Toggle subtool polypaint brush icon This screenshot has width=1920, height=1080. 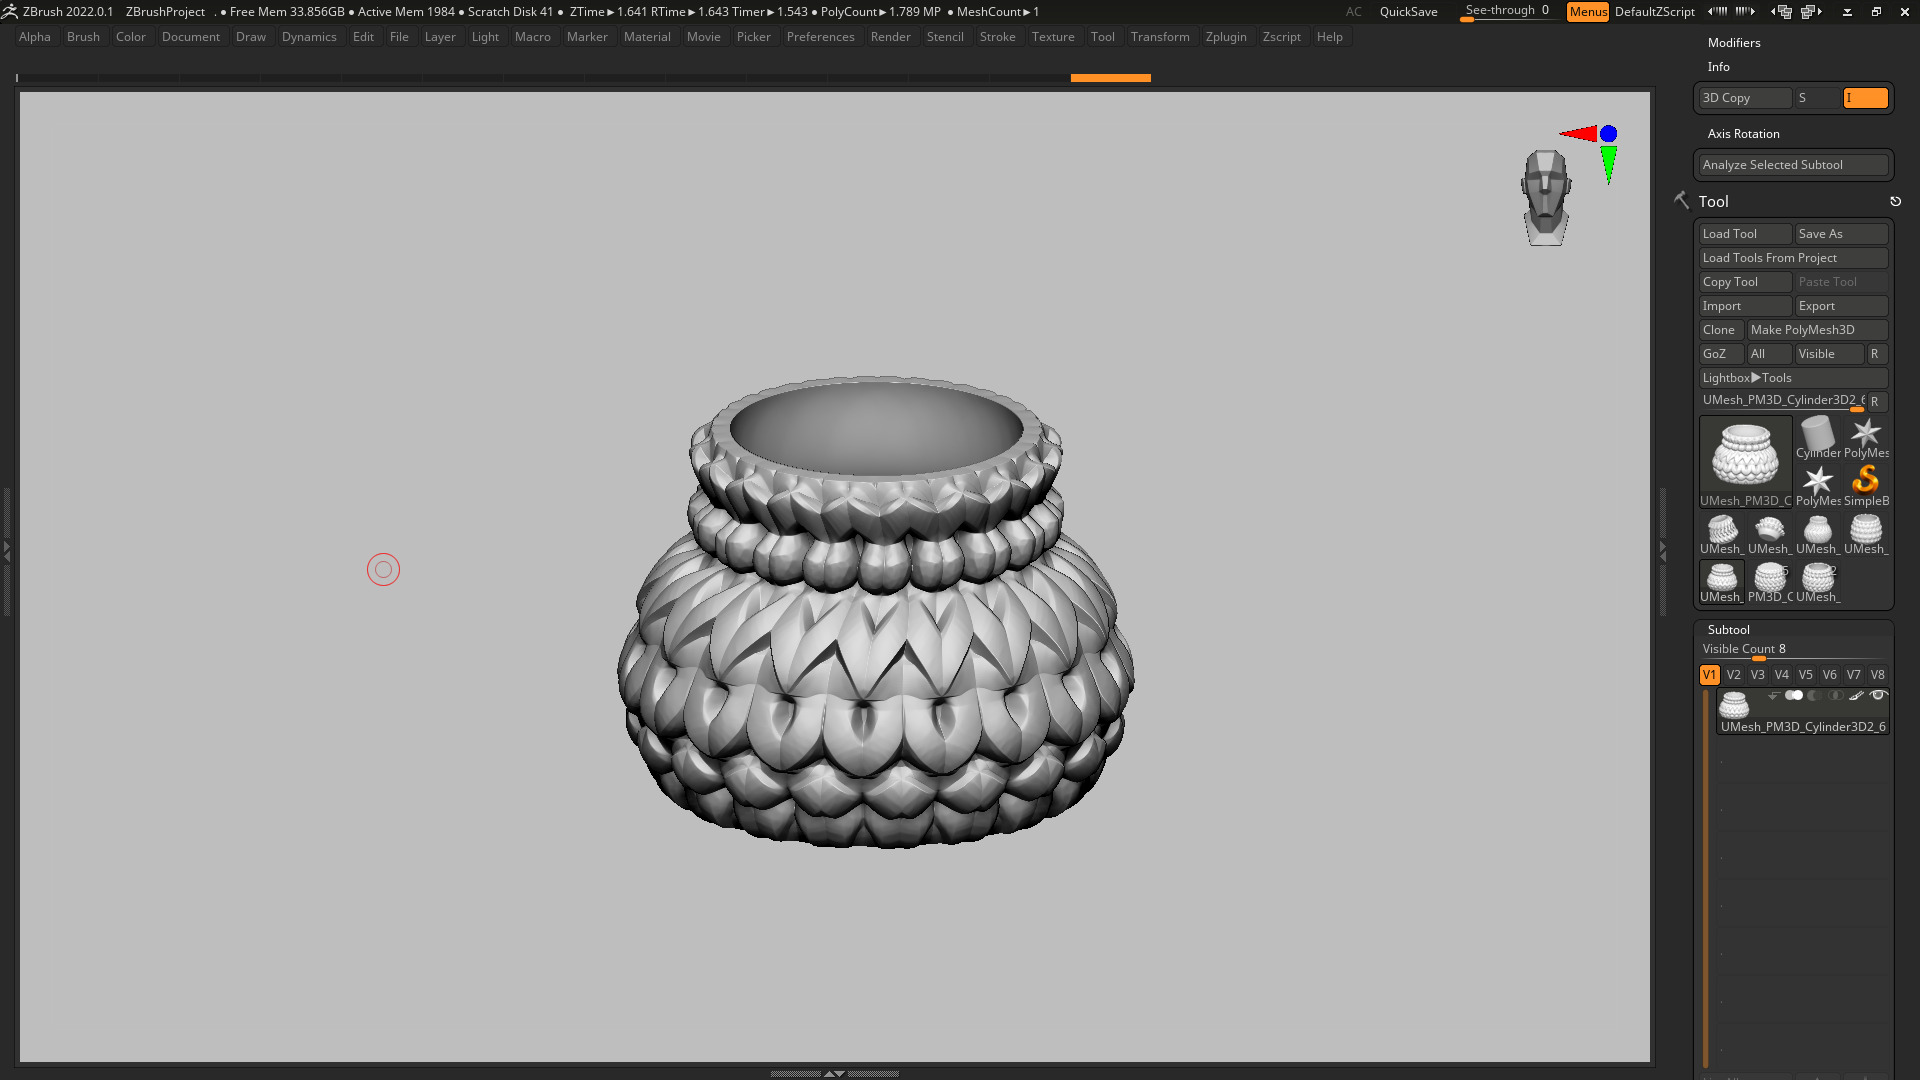point(1856,695)
